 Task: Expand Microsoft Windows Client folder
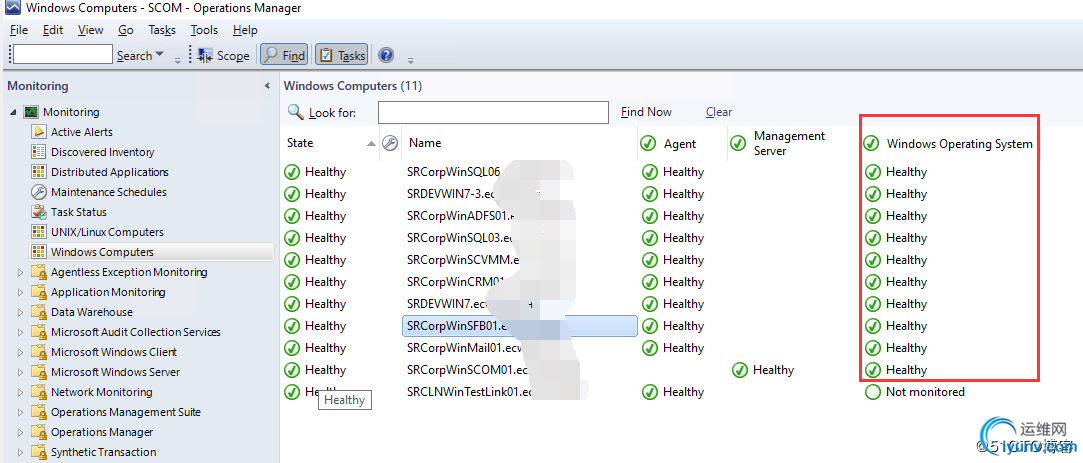point(20,352)
